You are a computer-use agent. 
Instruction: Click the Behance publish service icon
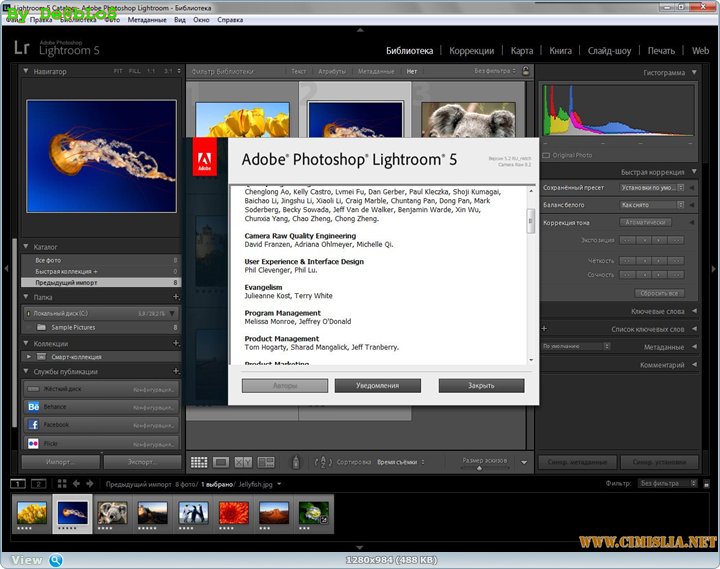tap(33, 407)
